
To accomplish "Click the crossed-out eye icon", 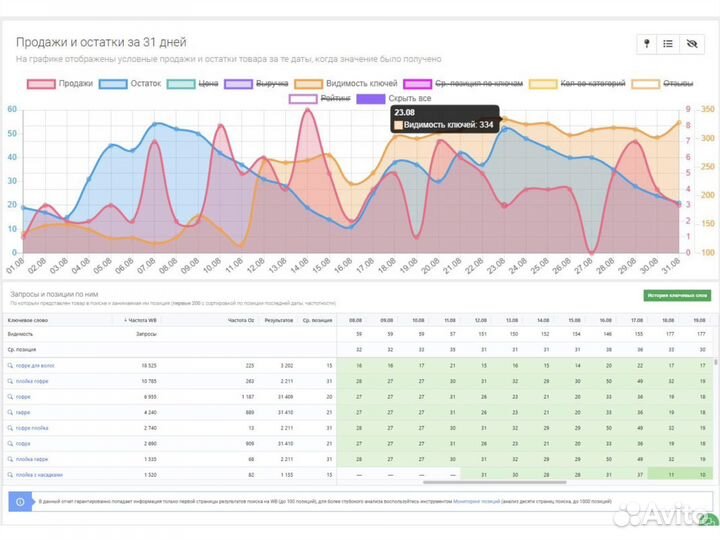I will coord(691,44).
